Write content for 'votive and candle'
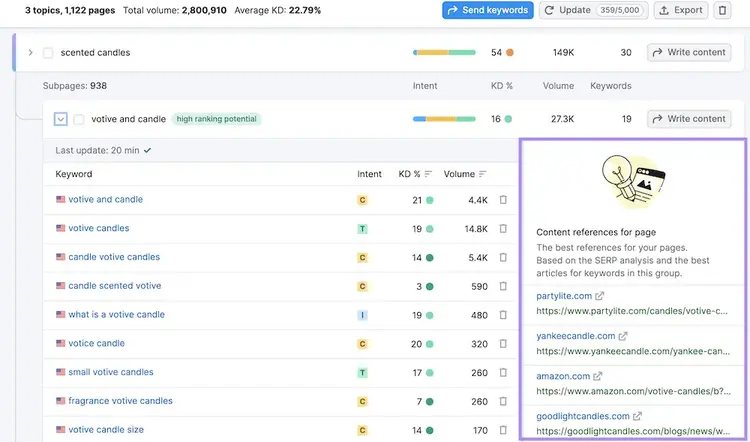 [x=689, y=119]
